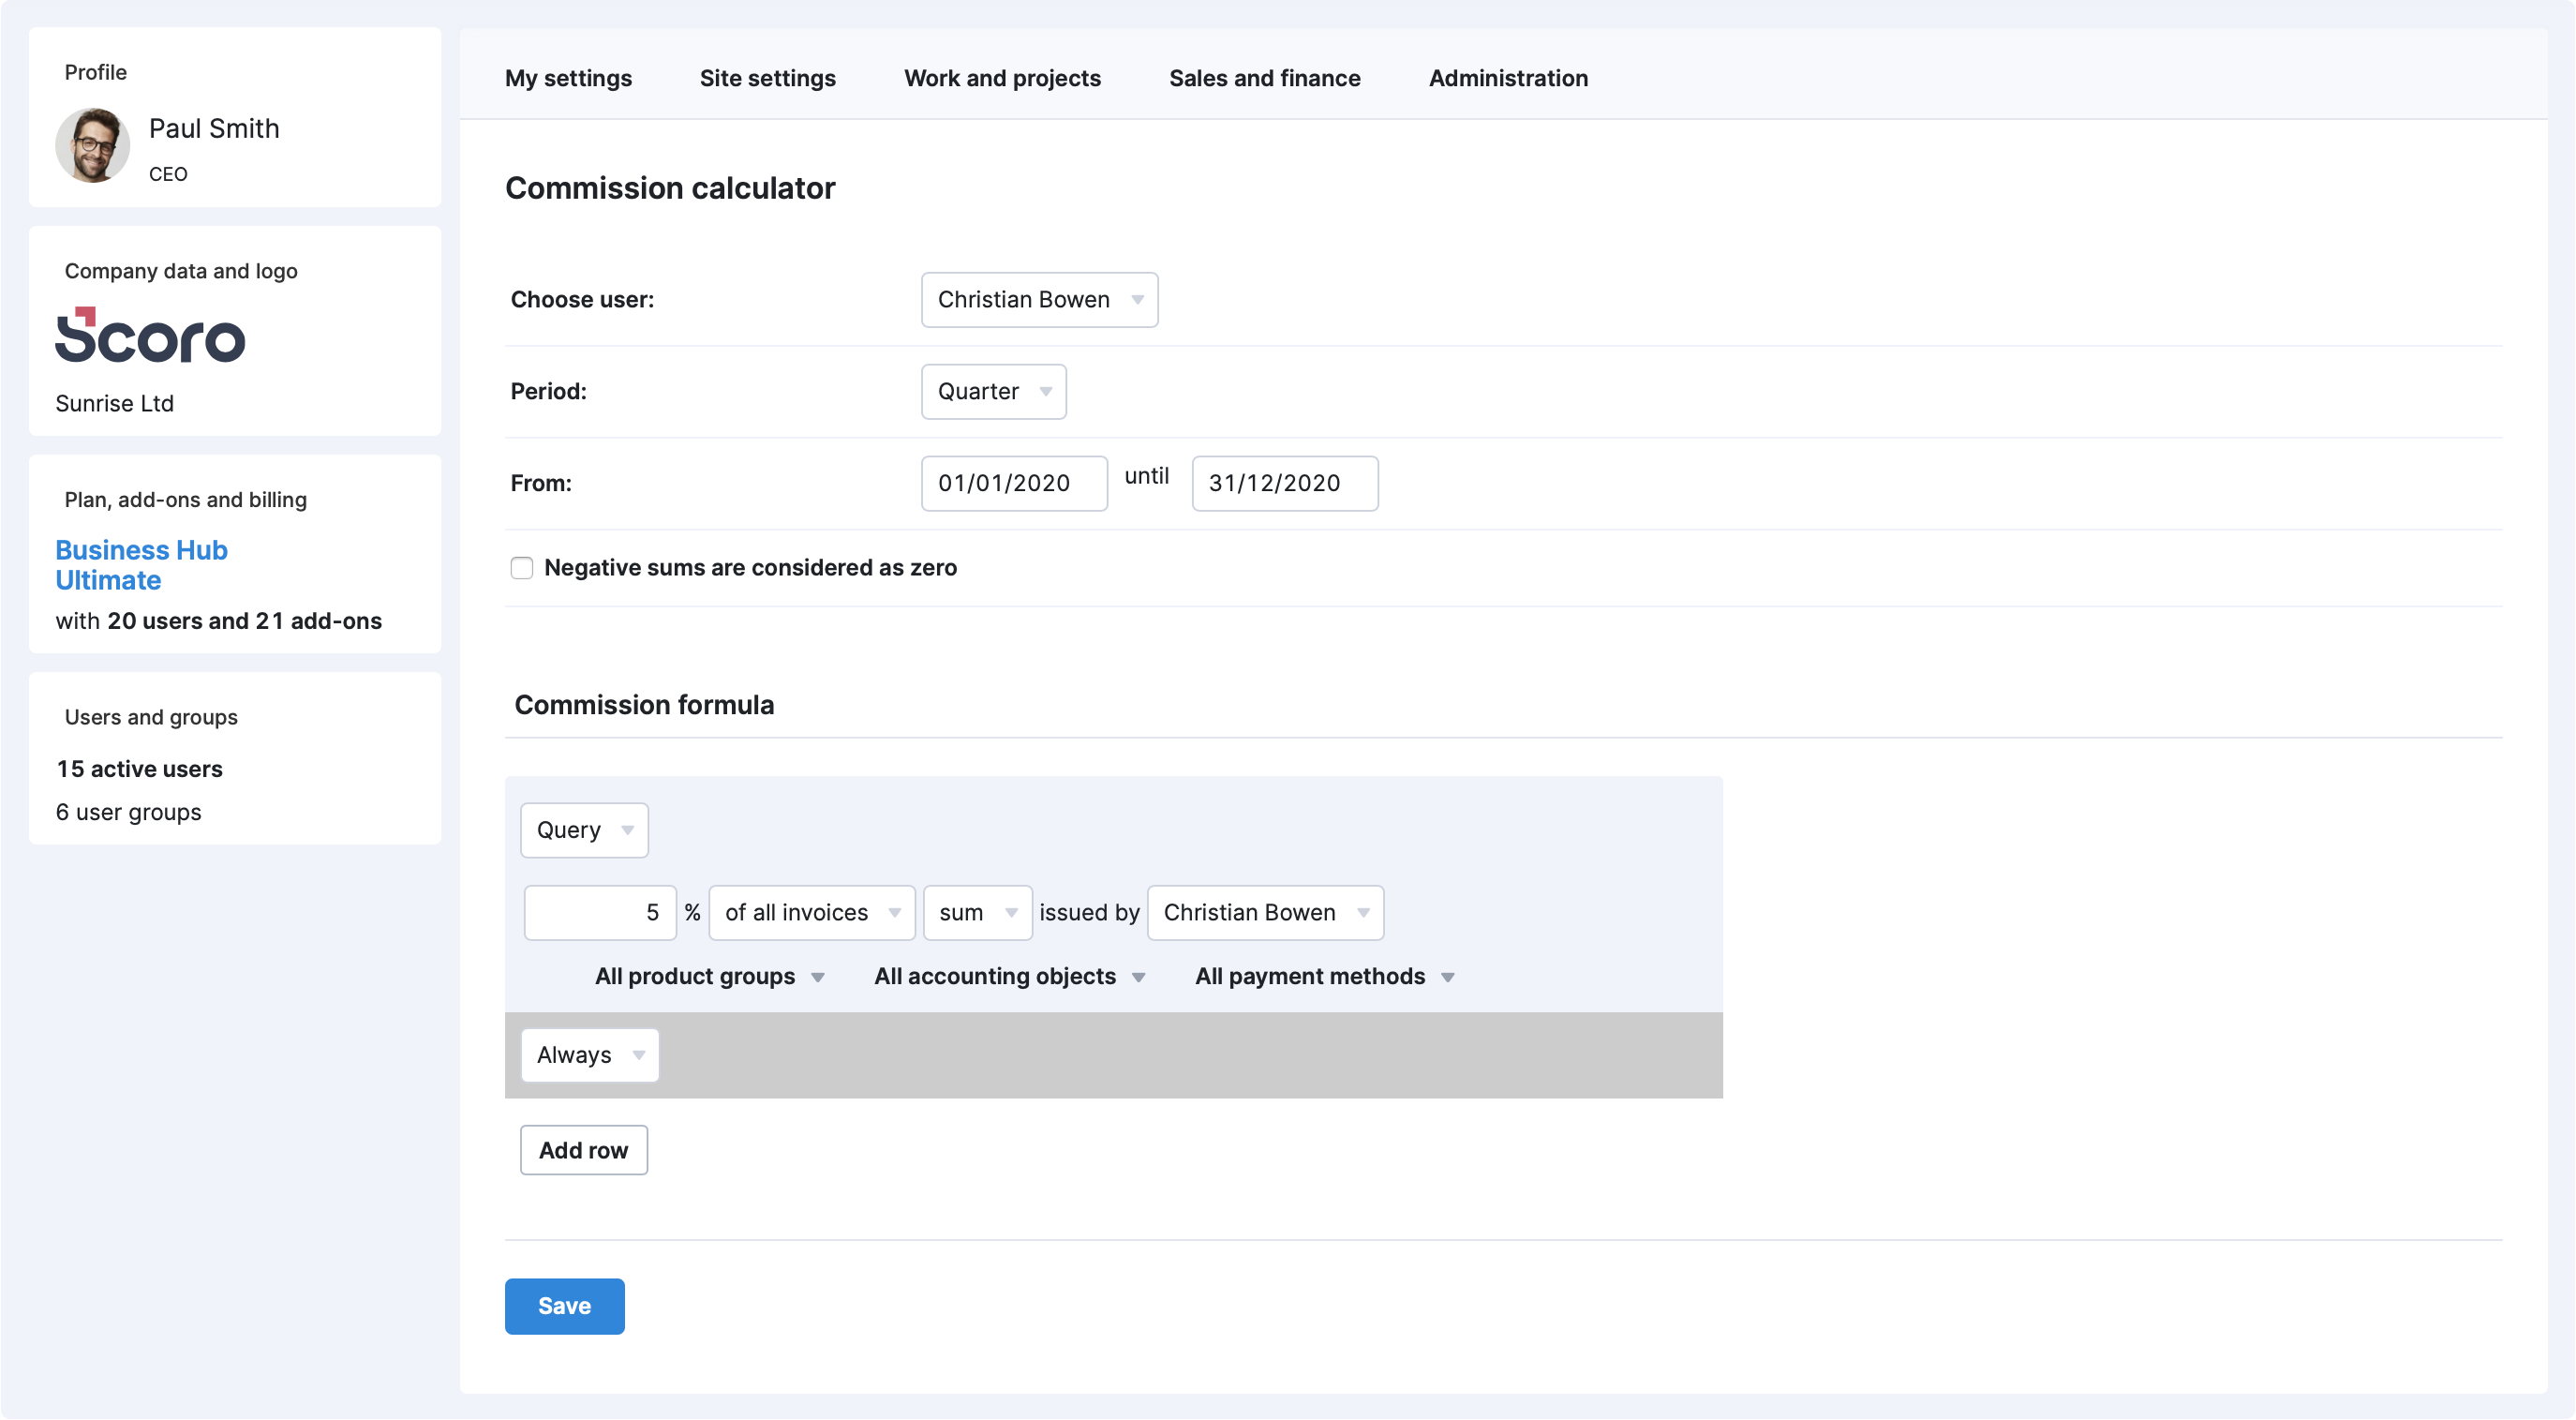
Task: Expand All payment methods filter
Action: [x=1324, y=976]
